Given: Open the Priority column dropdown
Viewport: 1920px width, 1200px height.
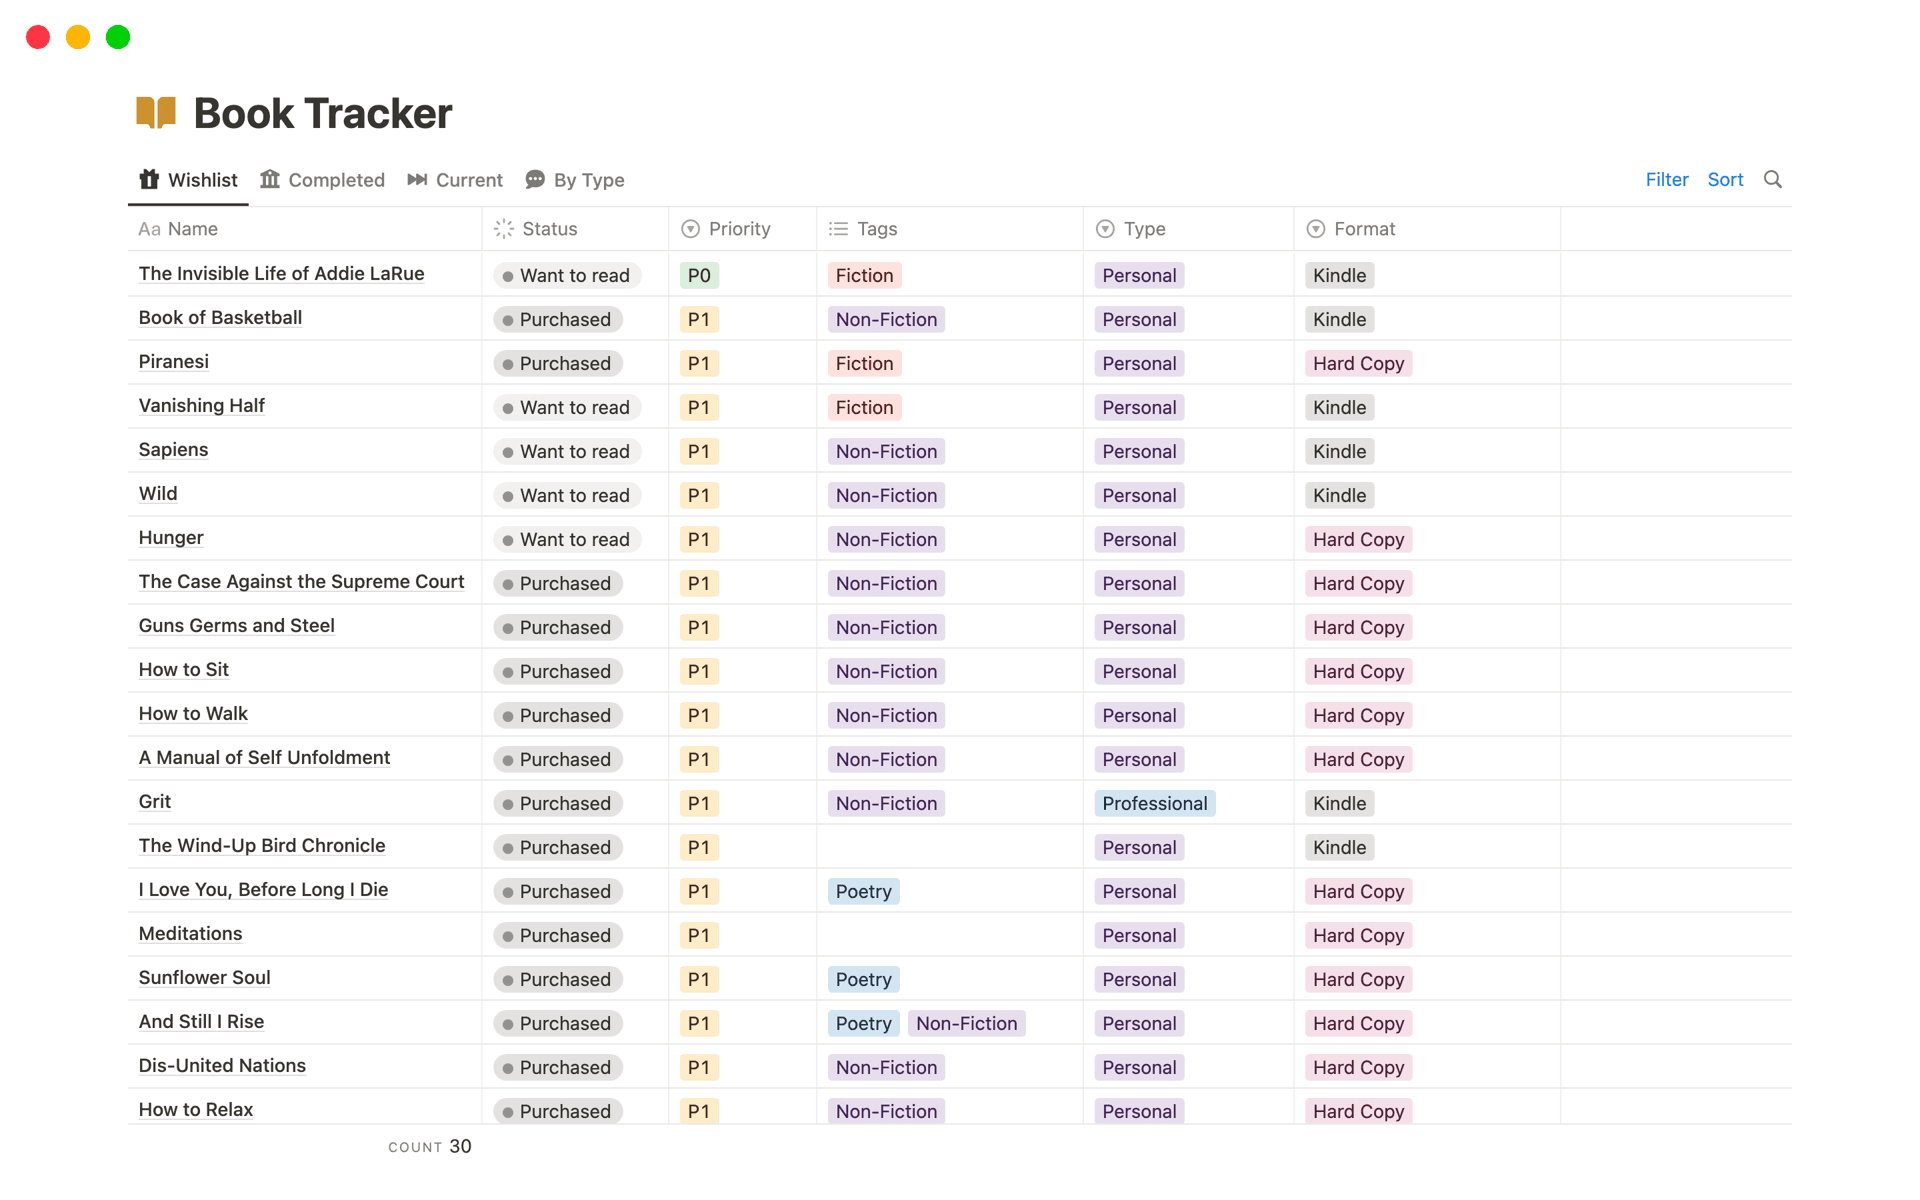Looking at the screenshot, I should [690, 228].
